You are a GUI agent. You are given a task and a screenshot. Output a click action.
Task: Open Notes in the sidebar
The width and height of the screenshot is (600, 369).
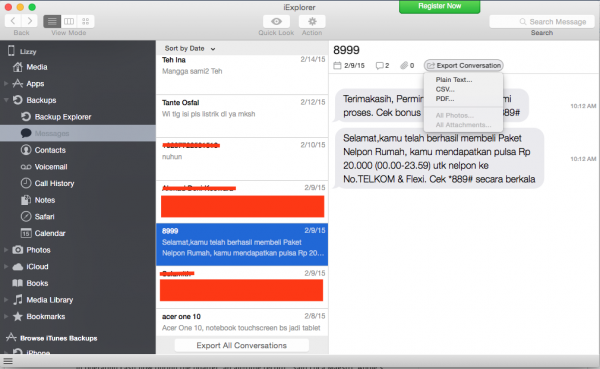click(44, 200)
